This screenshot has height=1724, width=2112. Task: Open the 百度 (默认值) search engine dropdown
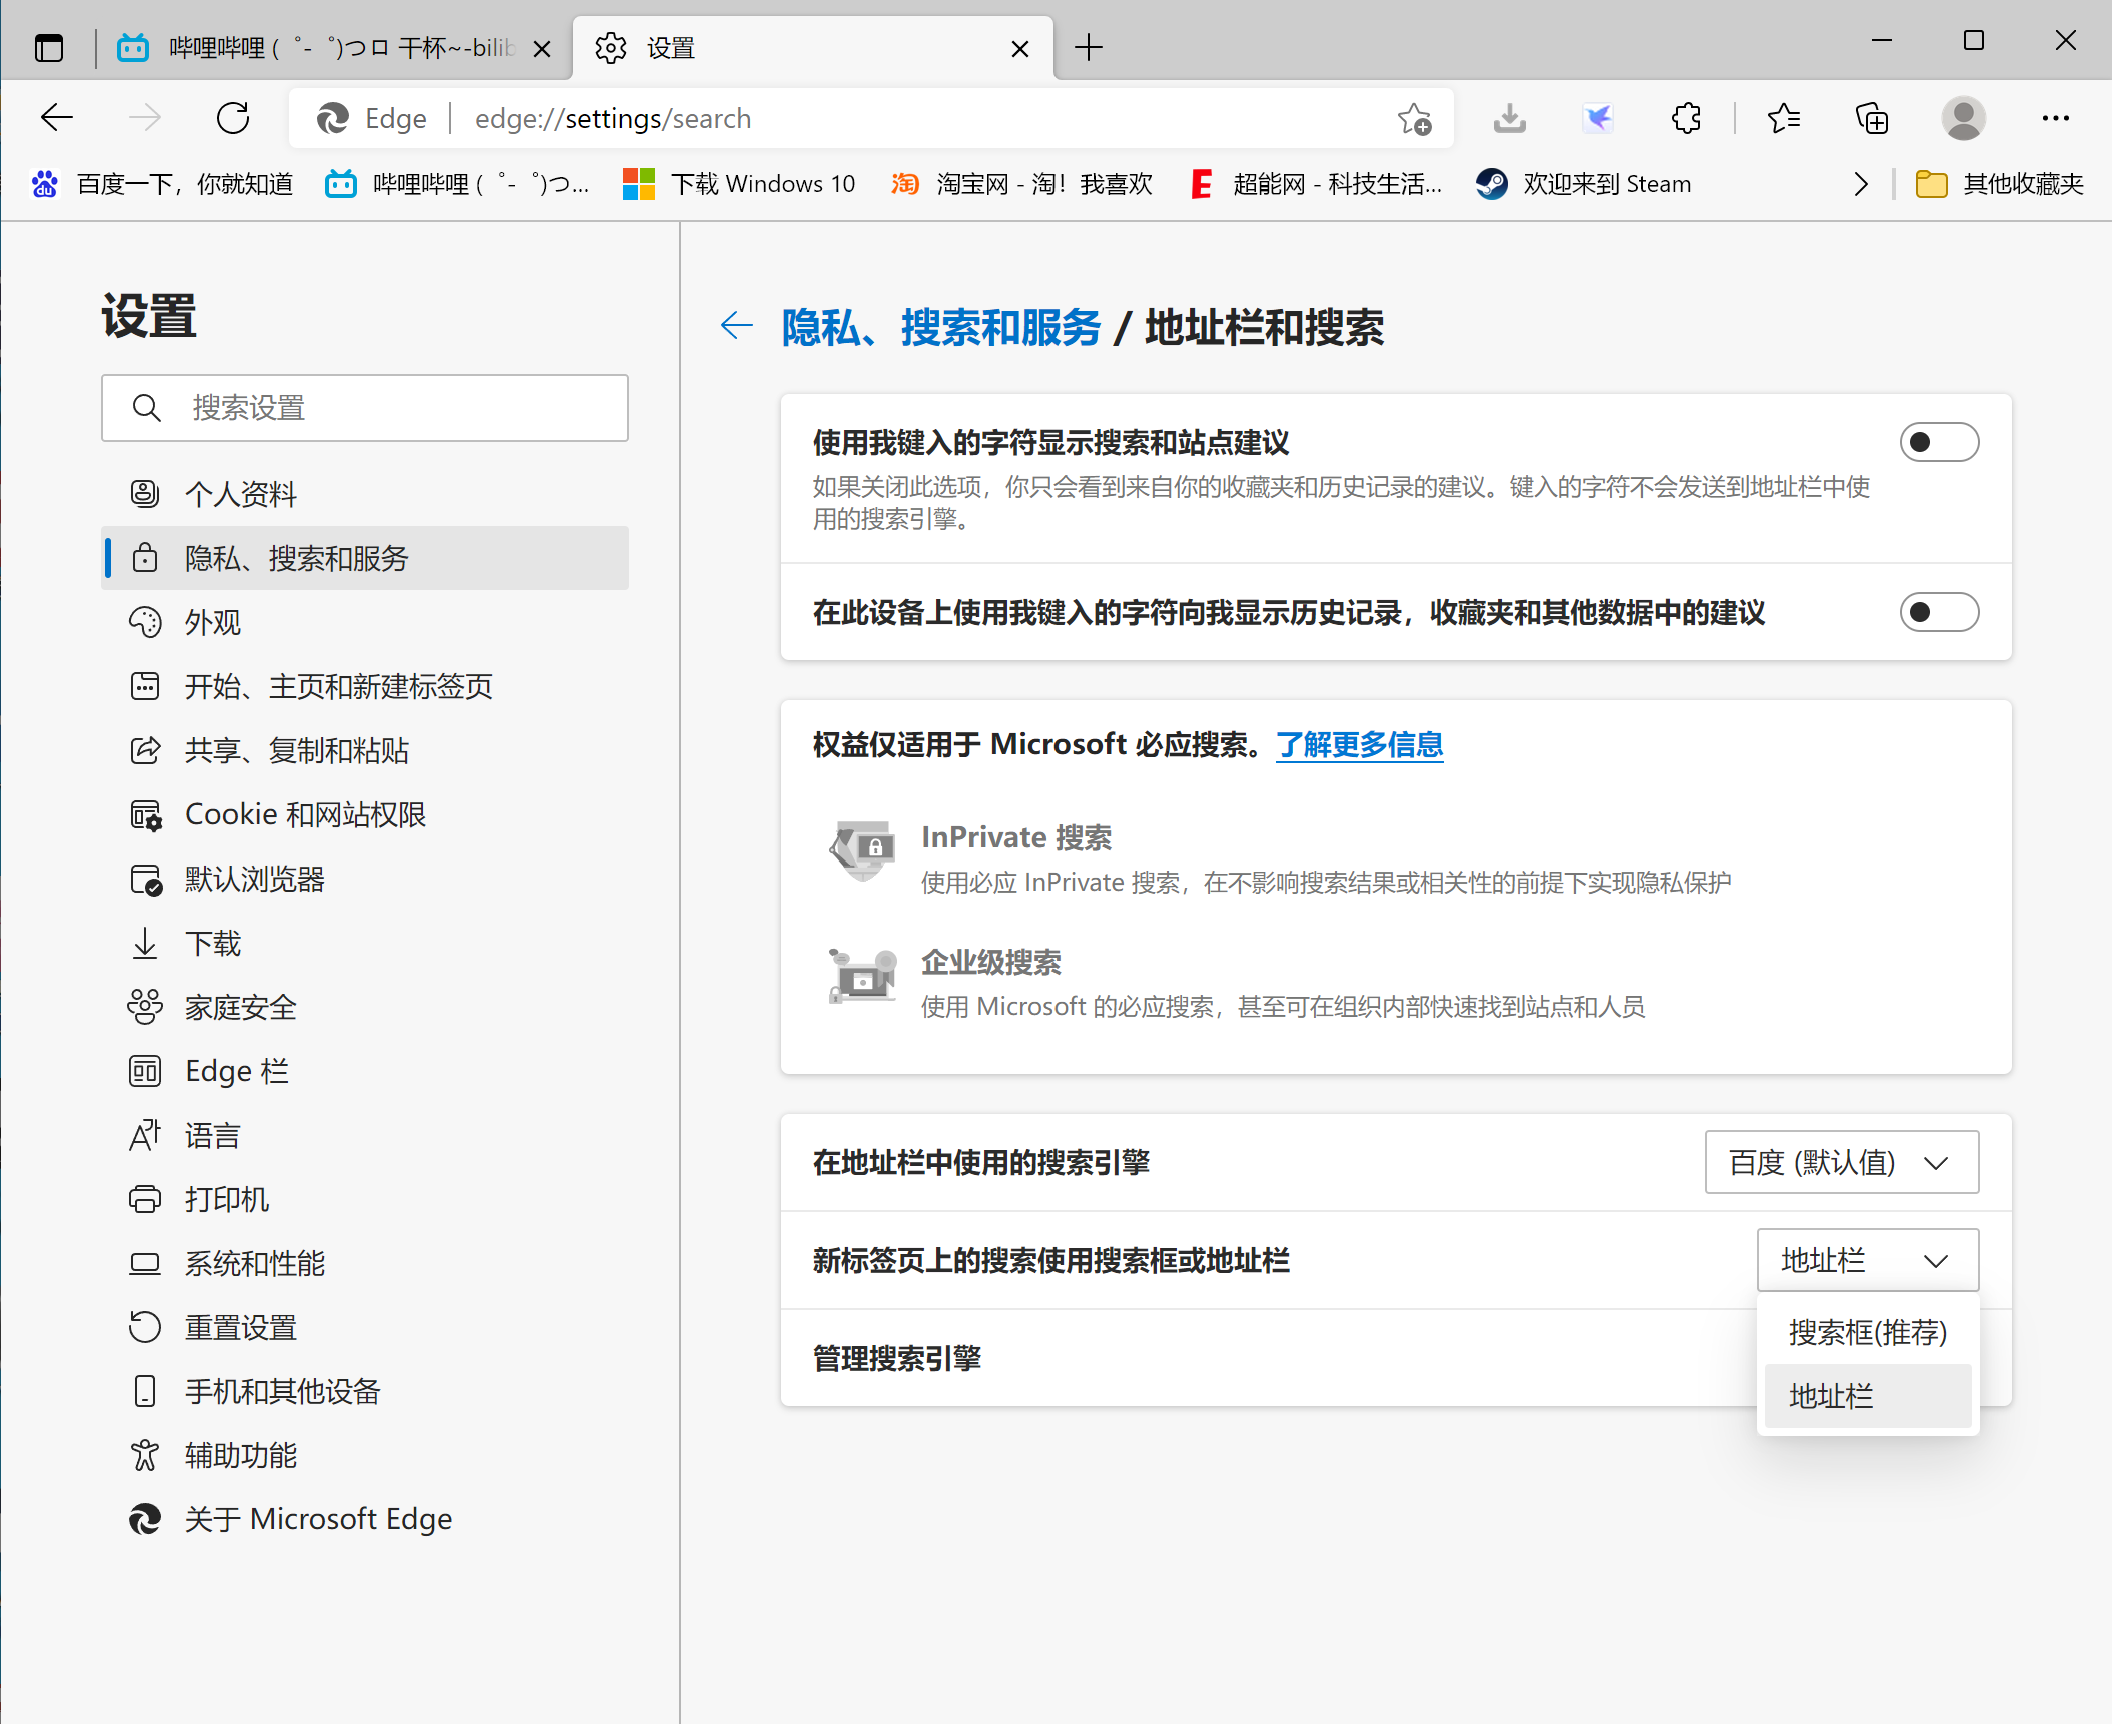(x=1841, y=1162)
